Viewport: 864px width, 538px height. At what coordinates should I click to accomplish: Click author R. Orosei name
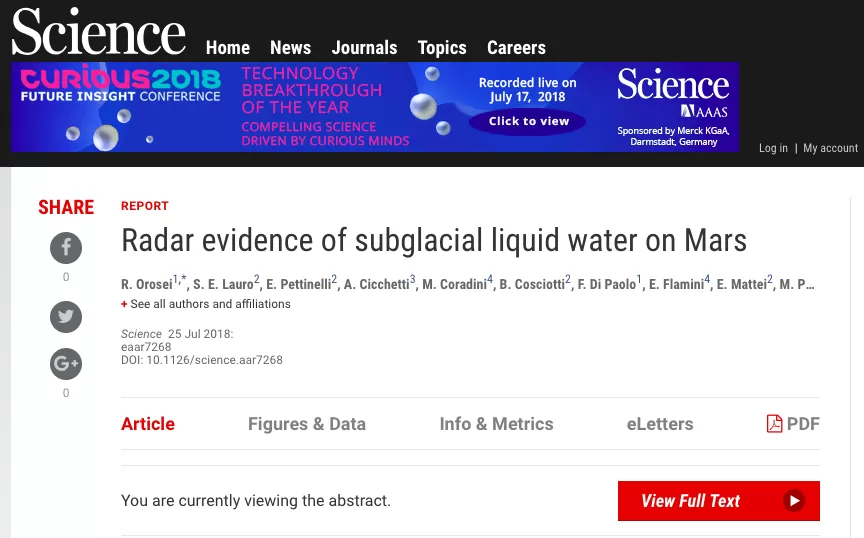click(147, 284)
